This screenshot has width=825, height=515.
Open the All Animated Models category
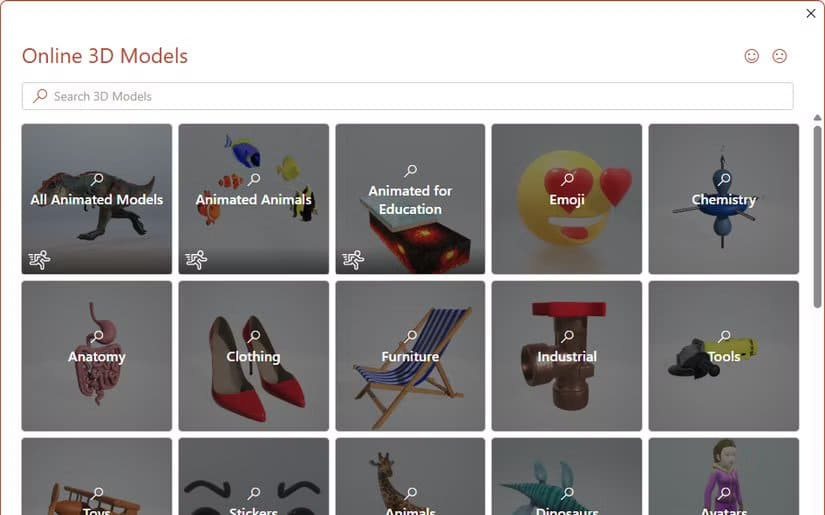coord(97,199)
